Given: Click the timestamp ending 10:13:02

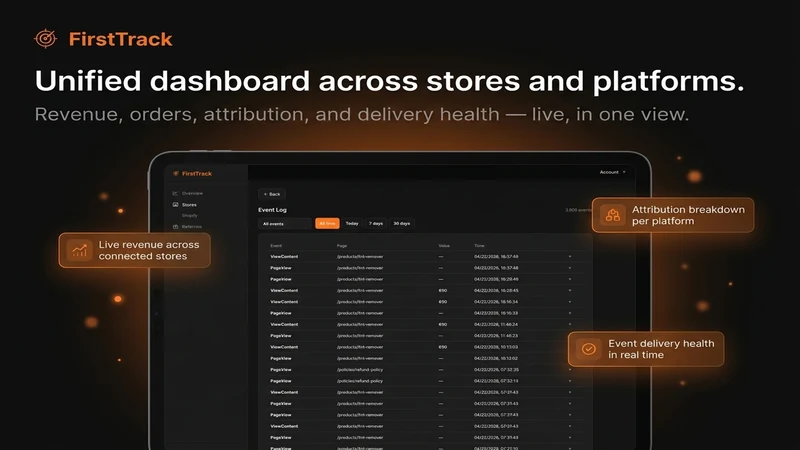Looking at the screenshot, I should coord(496,358).
